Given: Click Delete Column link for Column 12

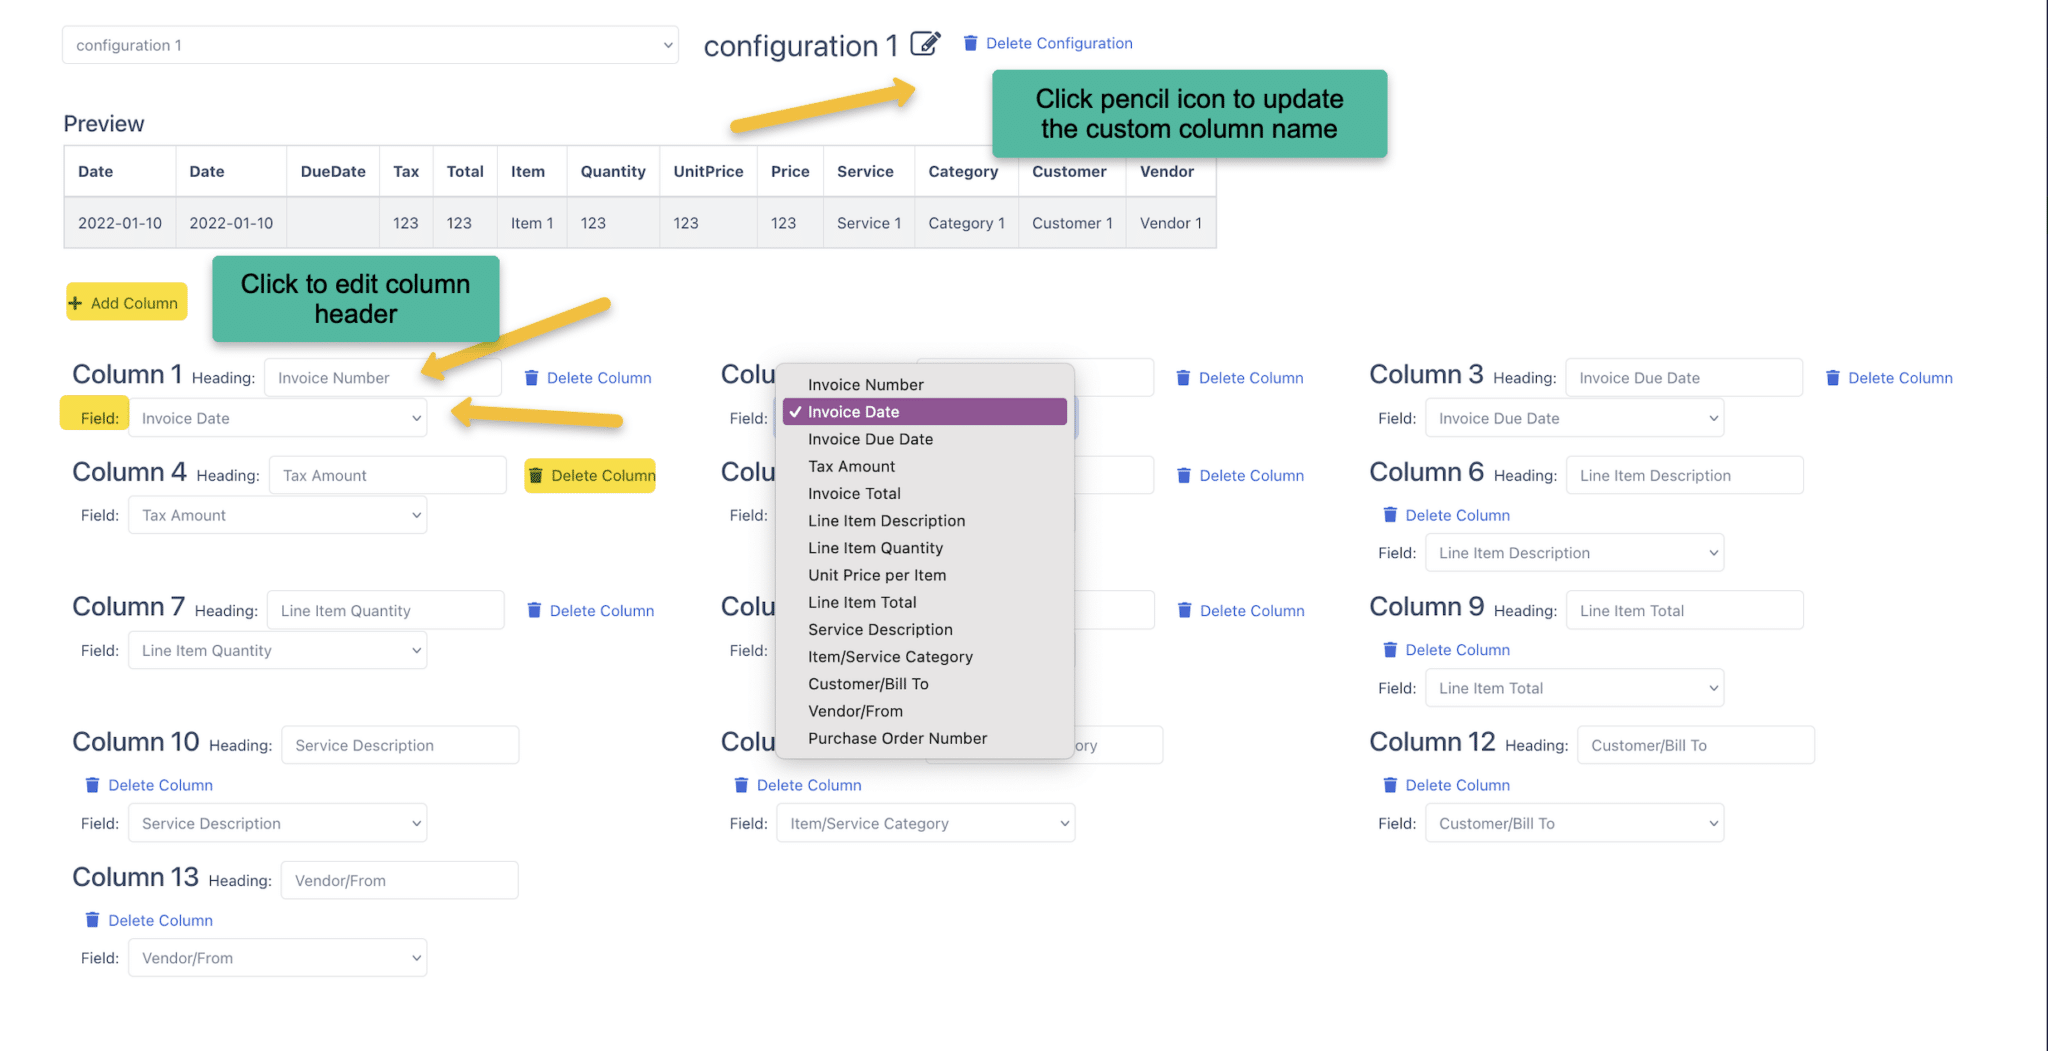Looking at the screenshot, I should pos(1457,786).
